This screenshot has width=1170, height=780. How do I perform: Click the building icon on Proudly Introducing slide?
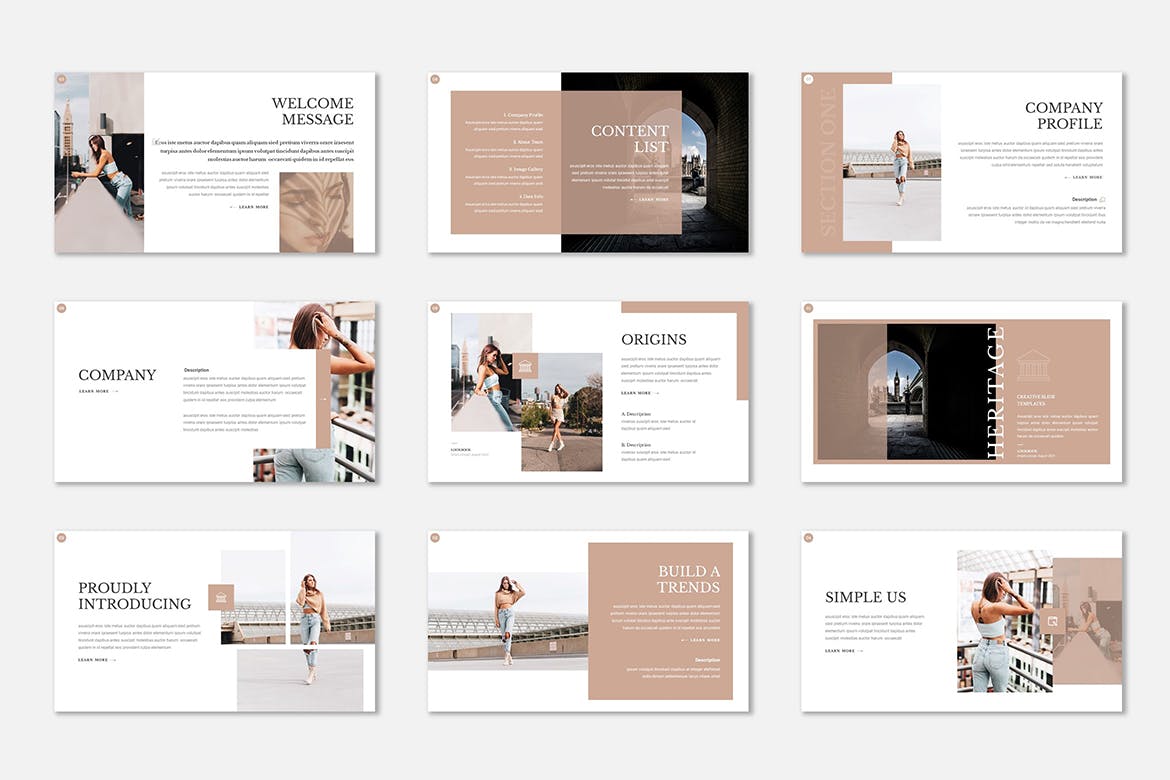click(221, 597)
